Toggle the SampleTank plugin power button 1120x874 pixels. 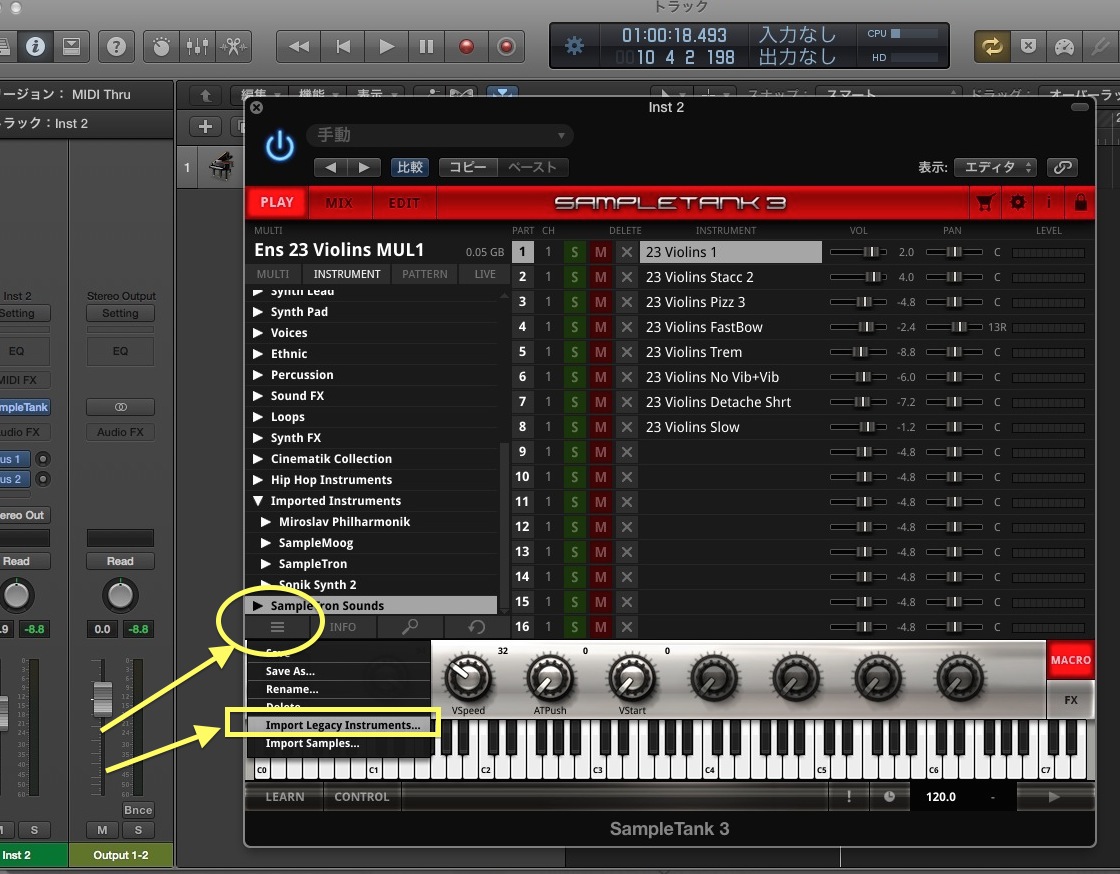[x=279, y=146]
